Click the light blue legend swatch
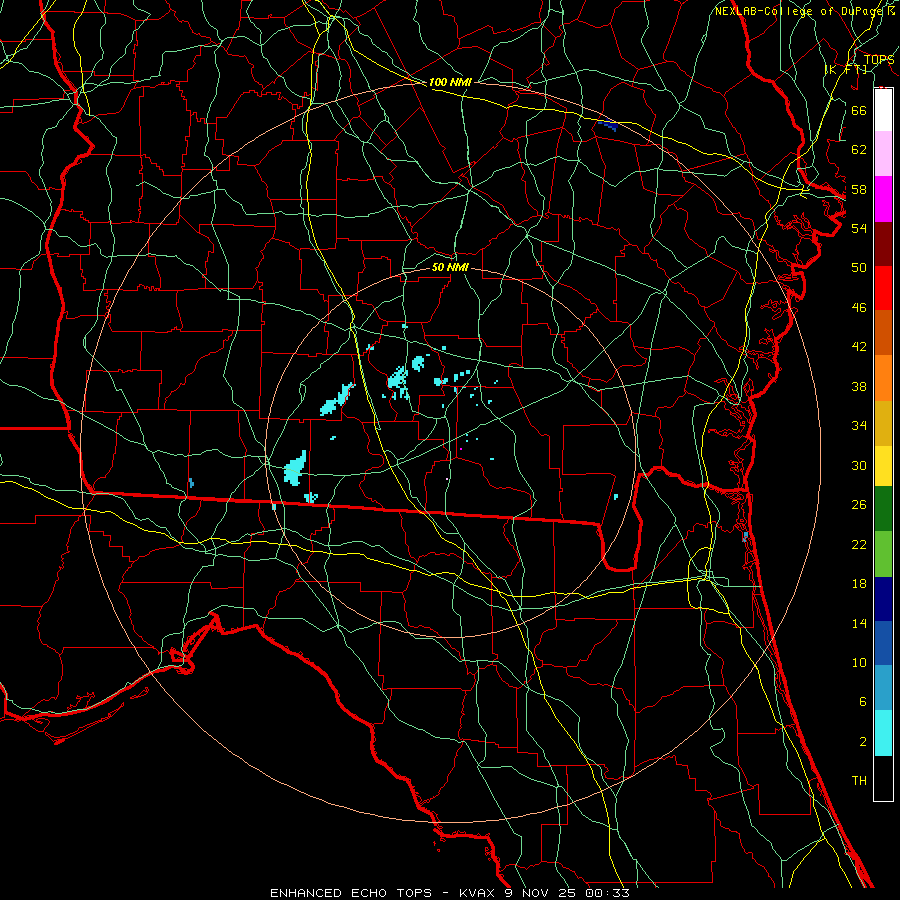 coord(883,688)
